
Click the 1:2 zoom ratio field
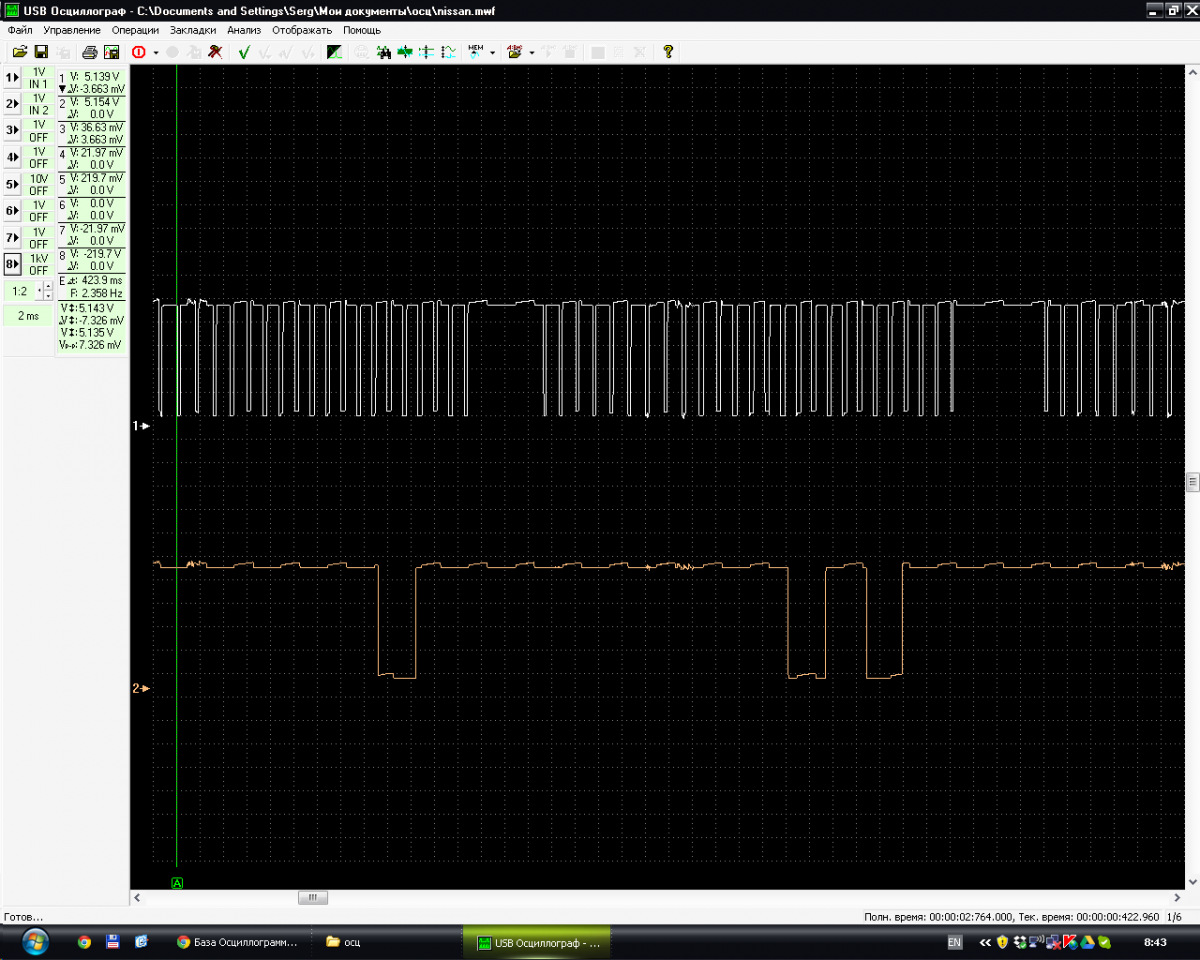pos(21,291)
